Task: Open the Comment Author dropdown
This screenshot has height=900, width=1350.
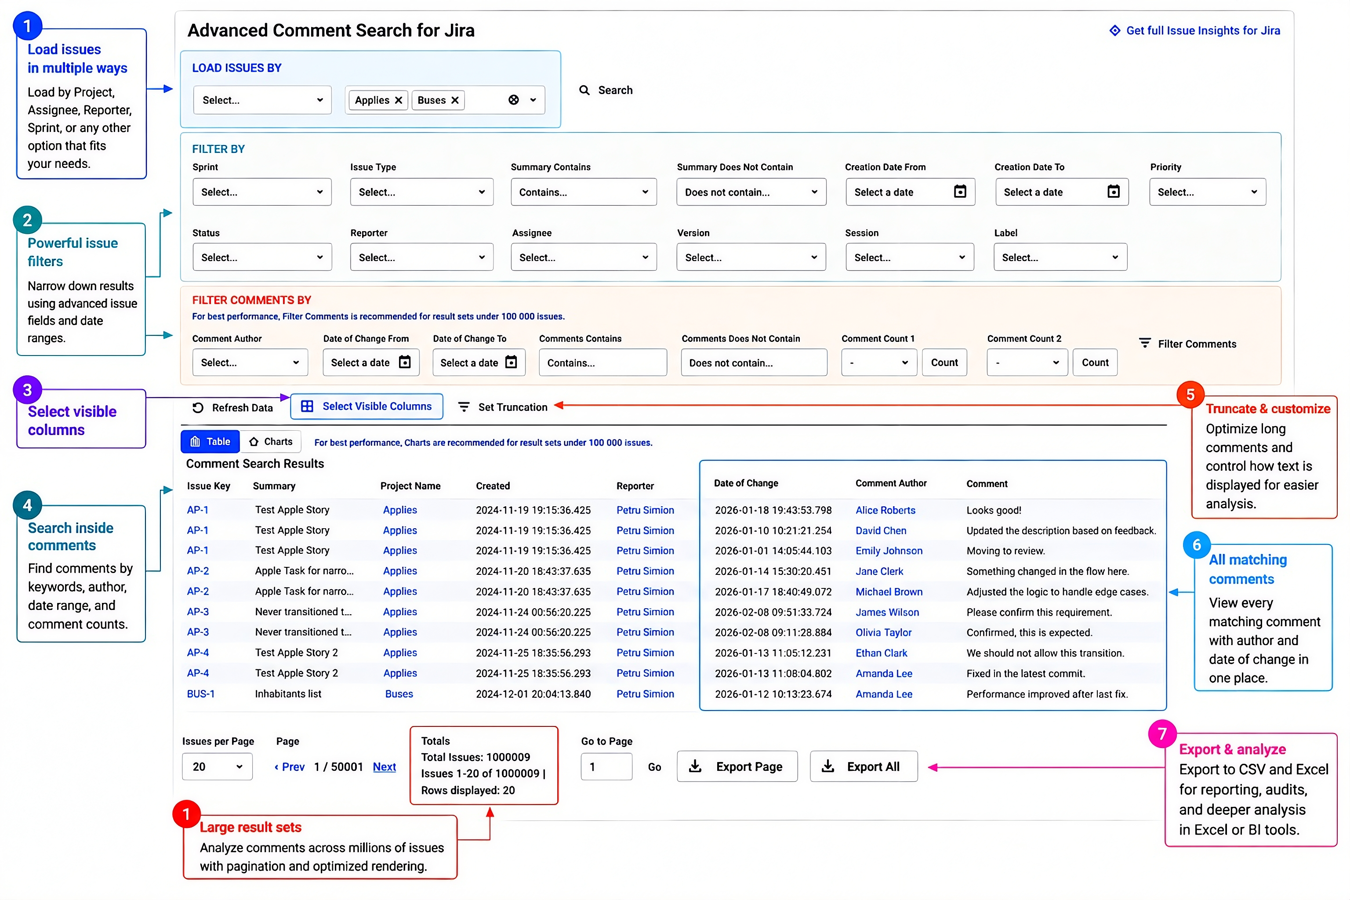Action: 250,362
